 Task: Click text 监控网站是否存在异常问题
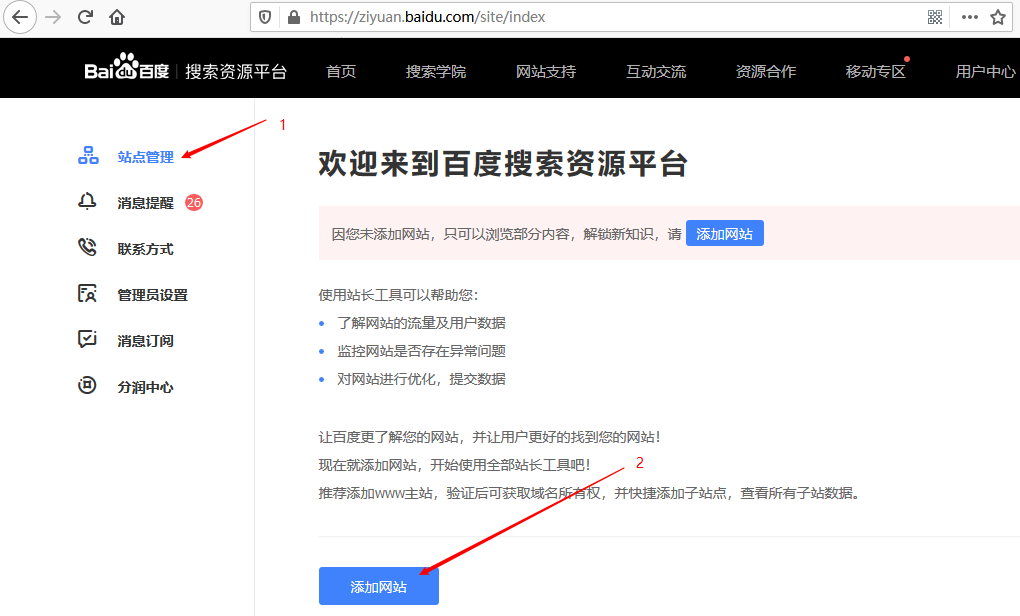pos(422,351)
